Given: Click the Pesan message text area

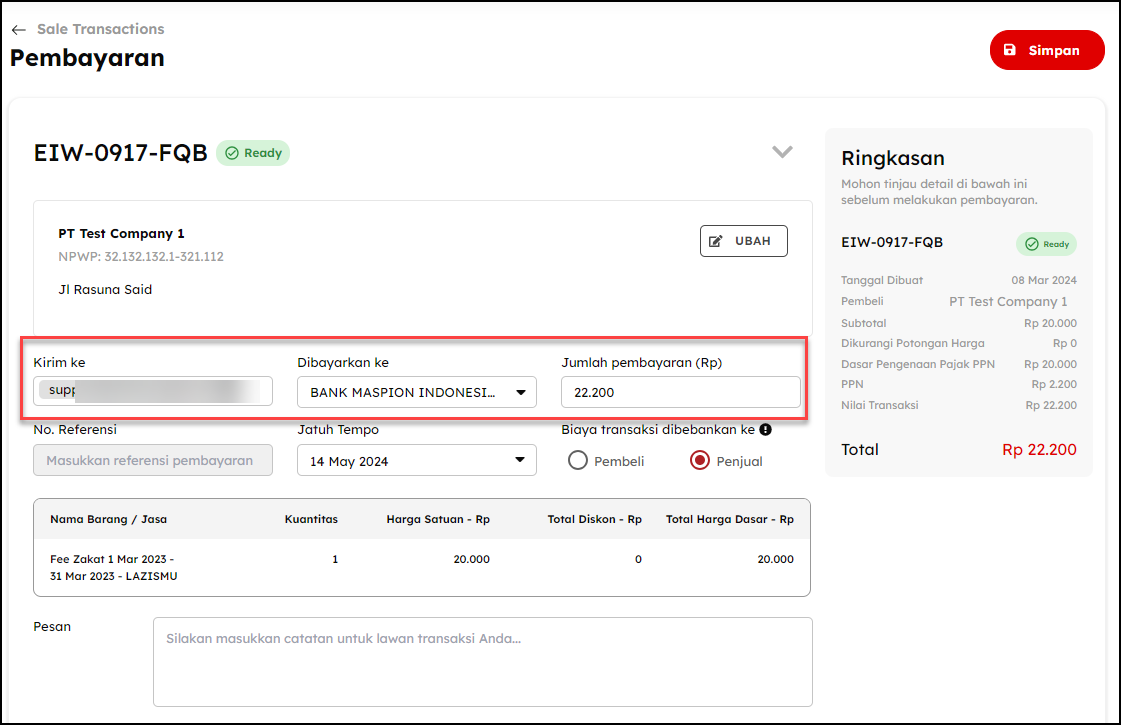Looking at the screenshot, I should tap(482, 661).
